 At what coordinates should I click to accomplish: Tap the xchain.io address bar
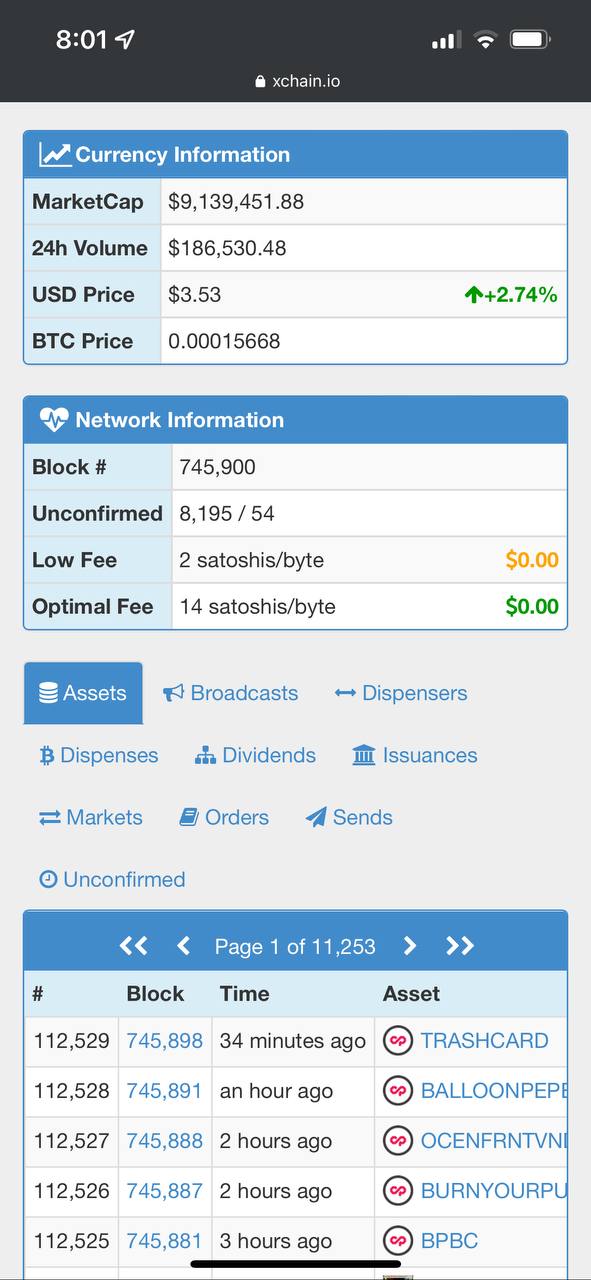coord(297,81)
